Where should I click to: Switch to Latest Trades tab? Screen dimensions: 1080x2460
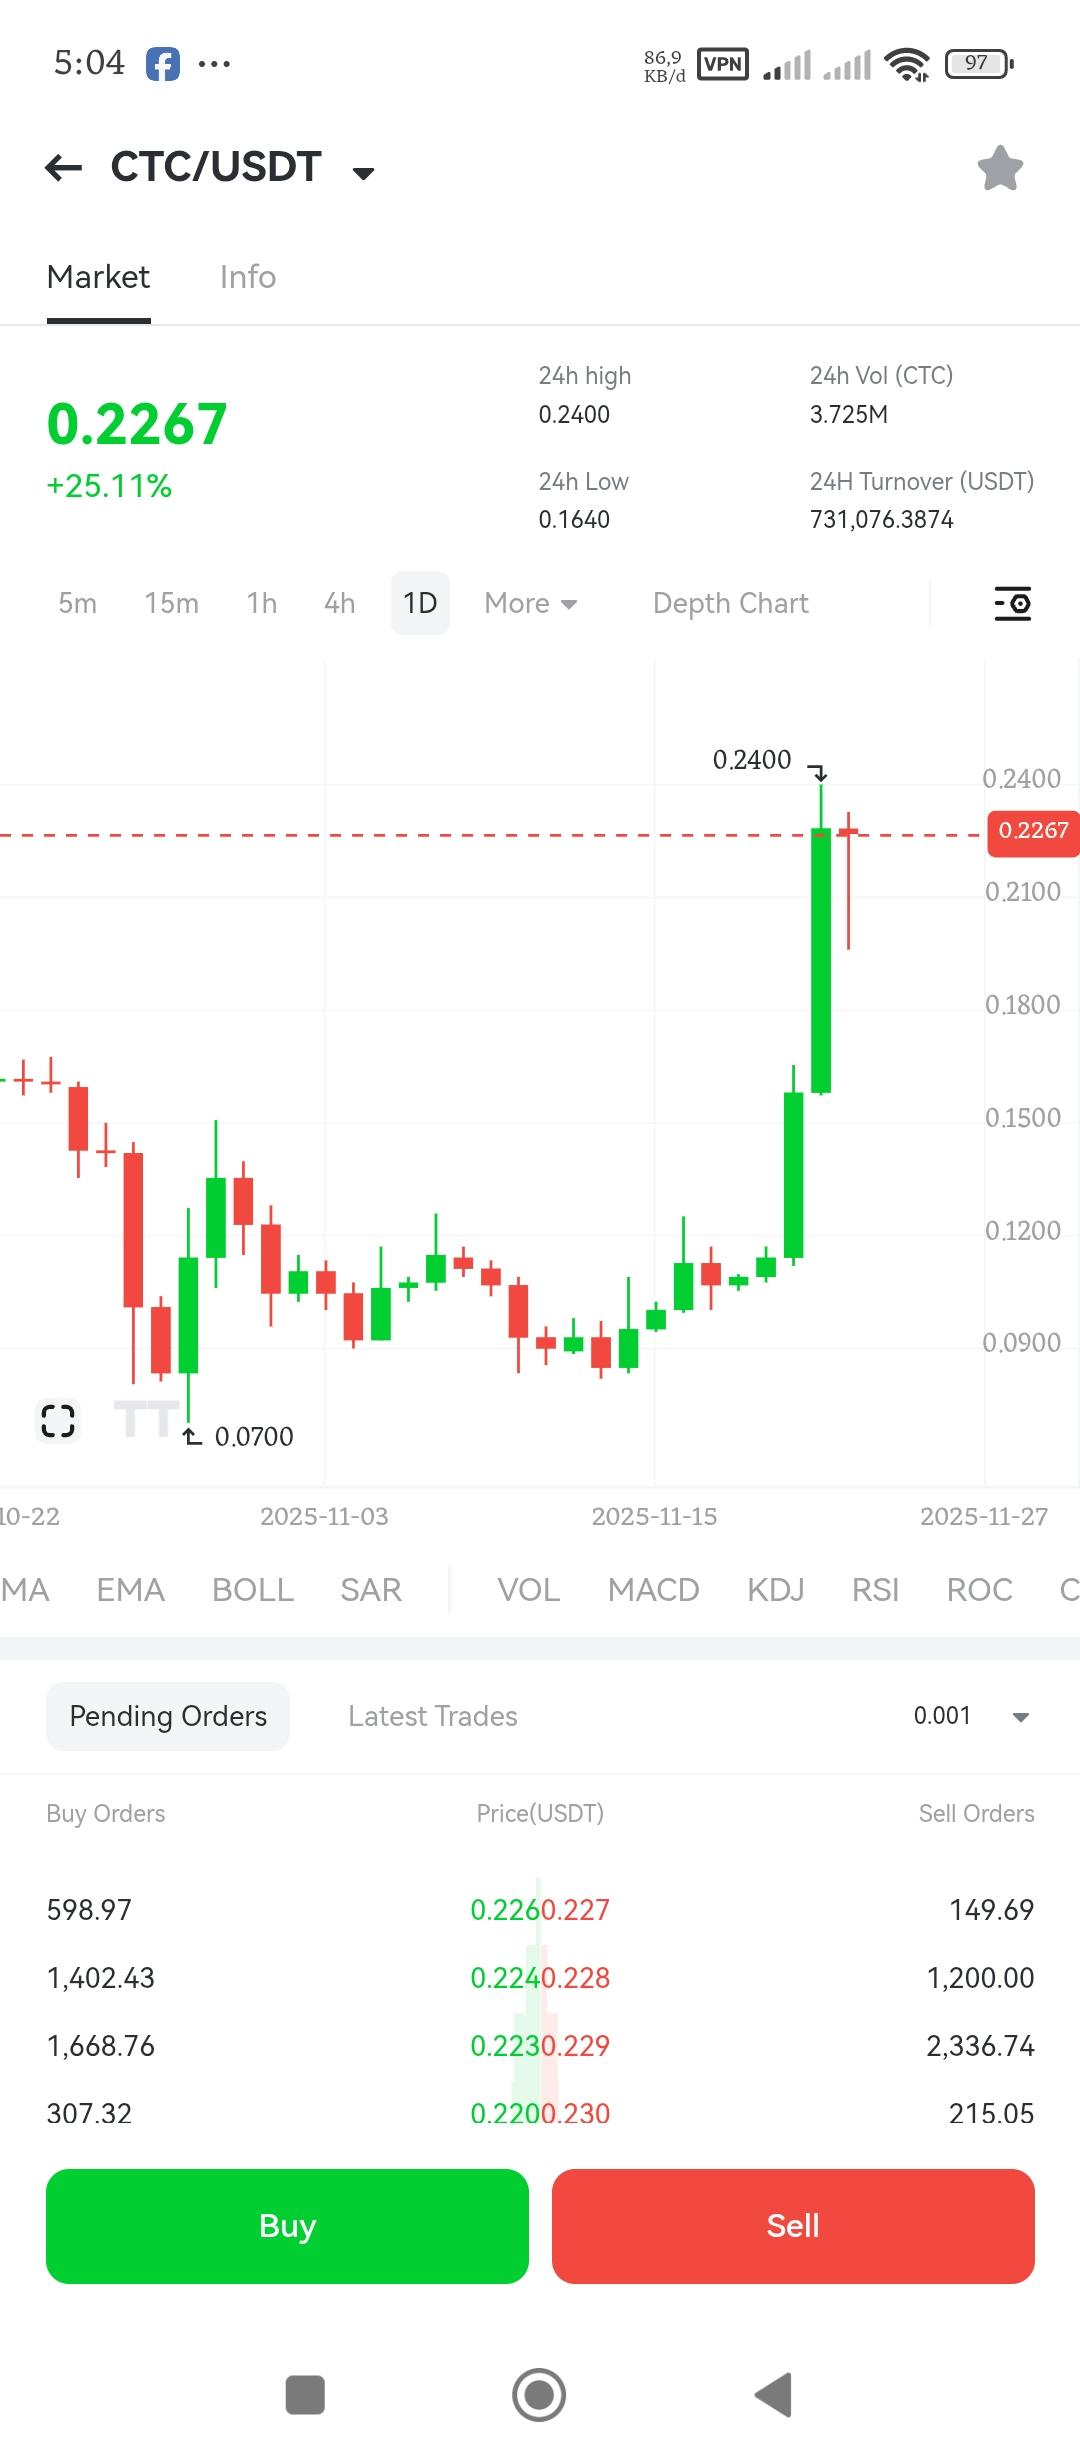(x=433, y=1716)
